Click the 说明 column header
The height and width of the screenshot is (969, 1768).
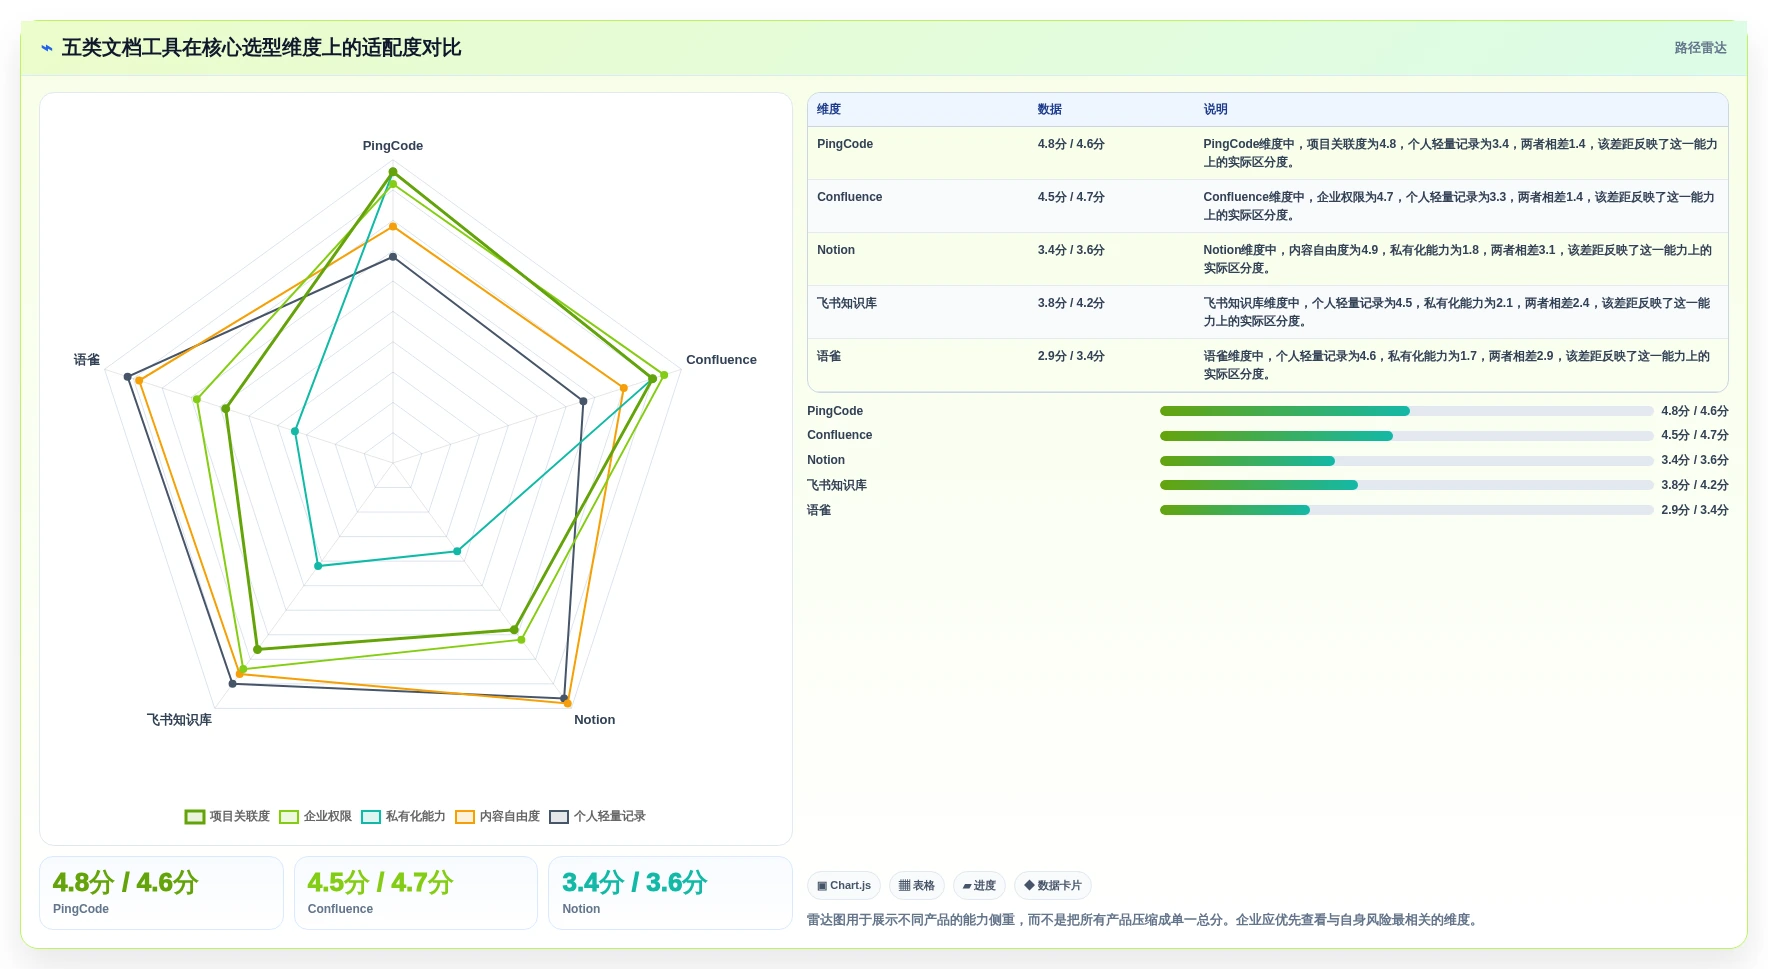point(1215,110)
